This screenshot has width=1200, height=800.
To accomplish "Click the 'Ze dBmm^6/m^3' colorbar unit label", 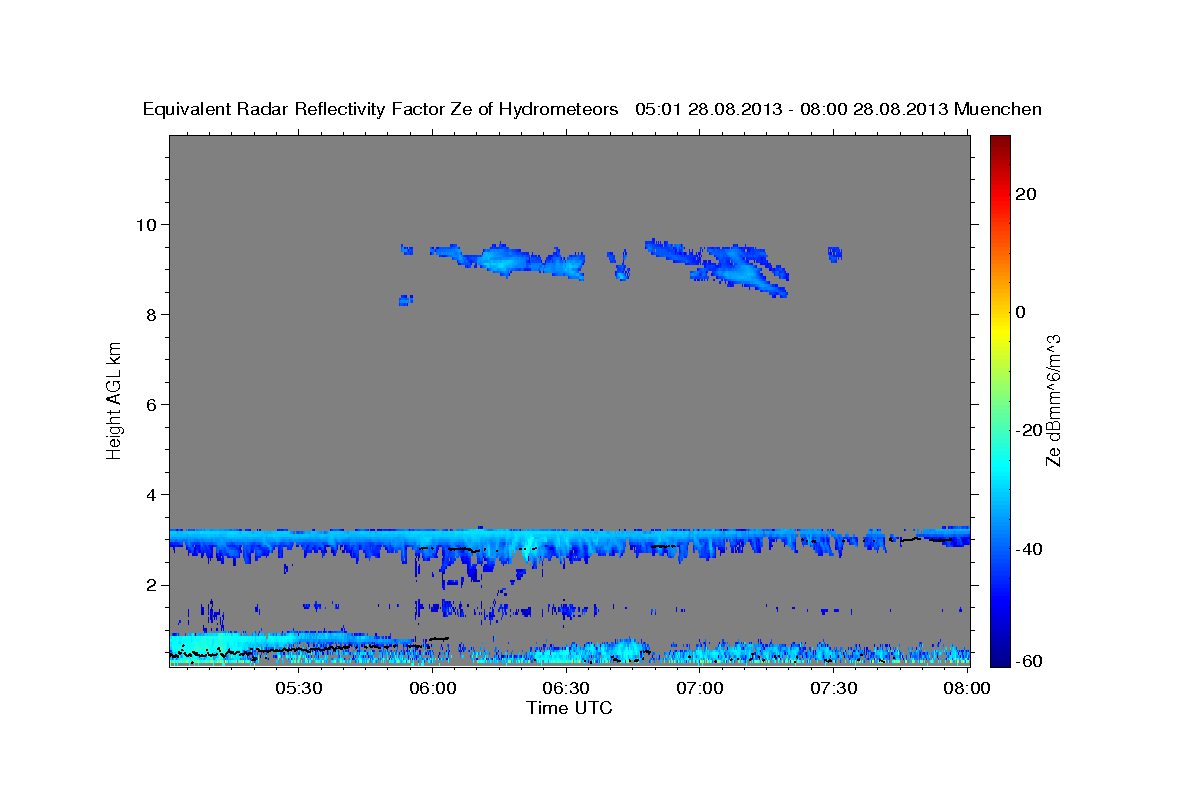I will pyautogui.click(x=1053, y=399).
